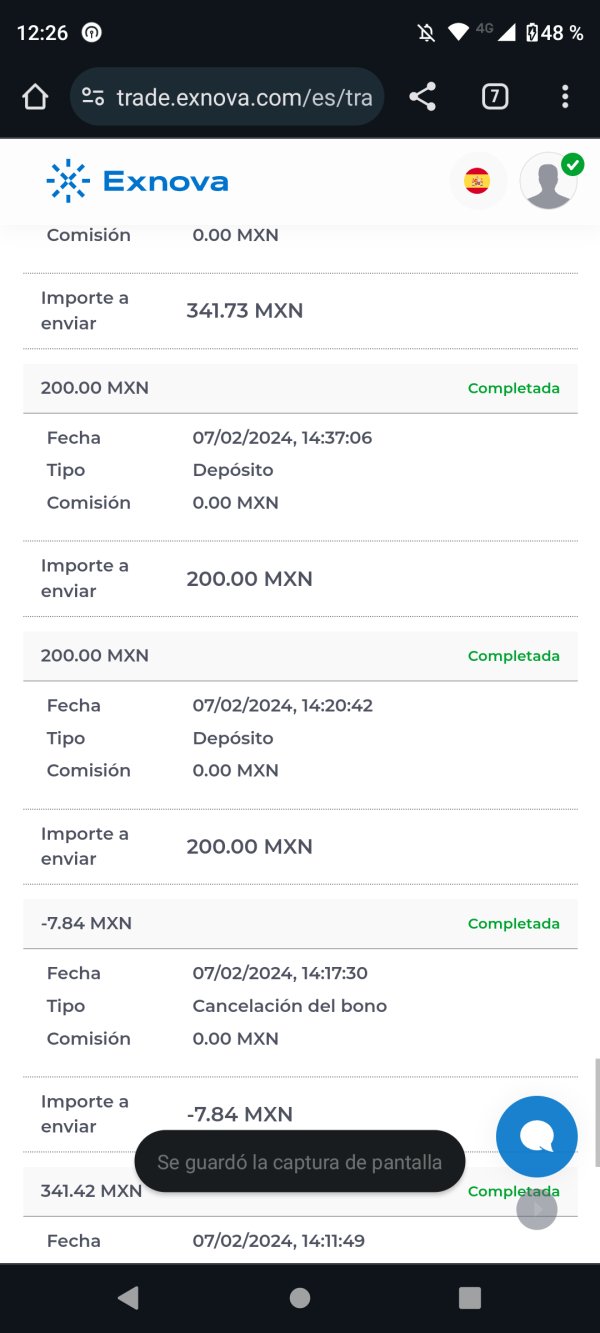Screen dimensions: 600x1333
Task: Click the page scrollbar on the right edge
Action: point(597,1110)
